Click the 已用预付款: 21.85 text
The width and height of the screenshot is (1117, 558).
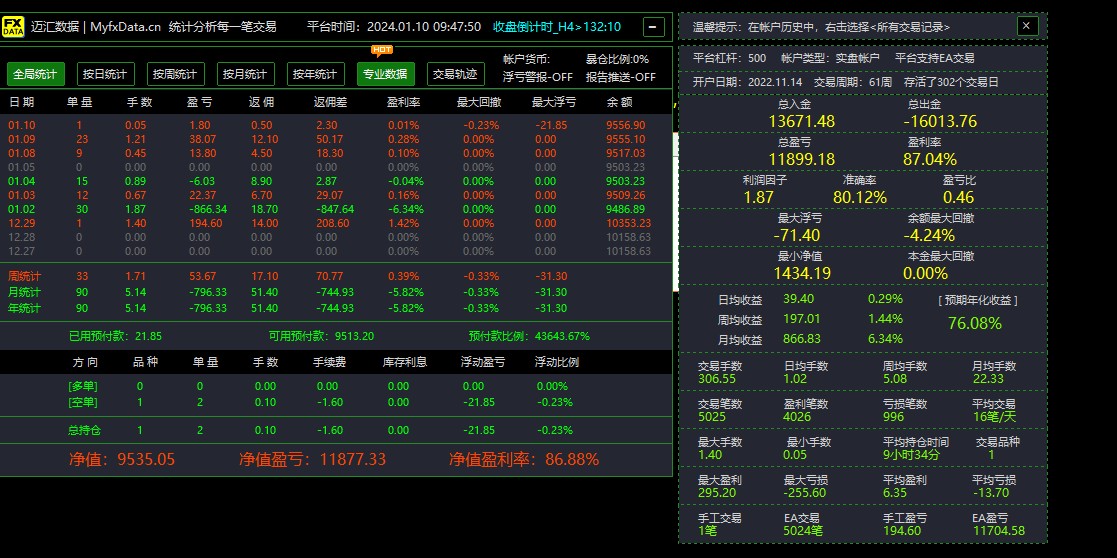[x=115, y=336]
